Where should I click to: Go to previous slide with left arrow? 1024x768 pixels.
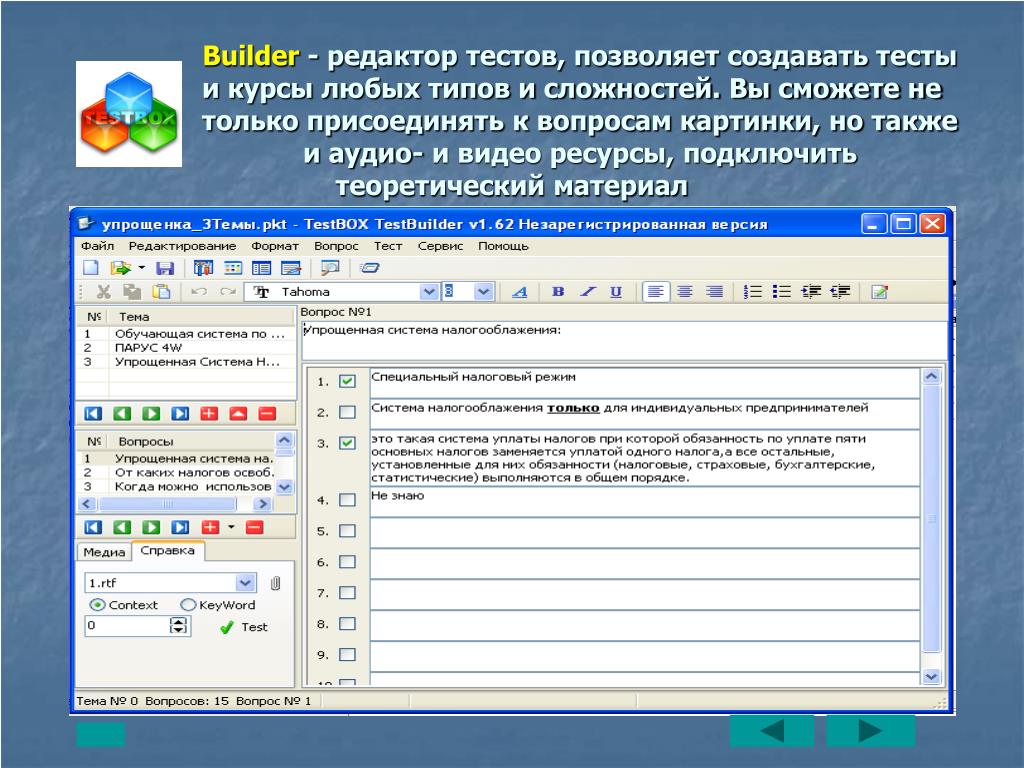[773, 731]
